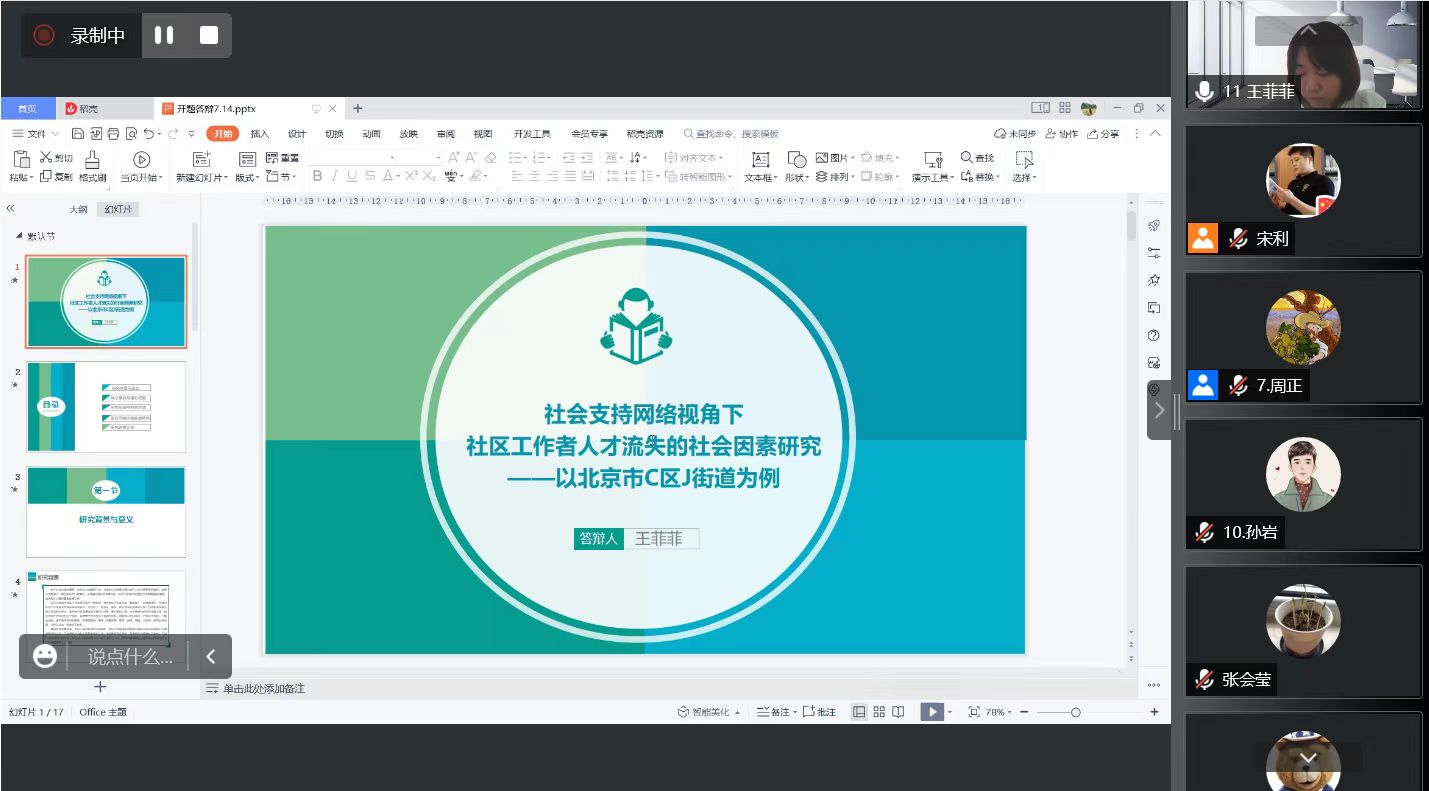
Task: Switch to slide sorter grid view
Action: point(879,712)
